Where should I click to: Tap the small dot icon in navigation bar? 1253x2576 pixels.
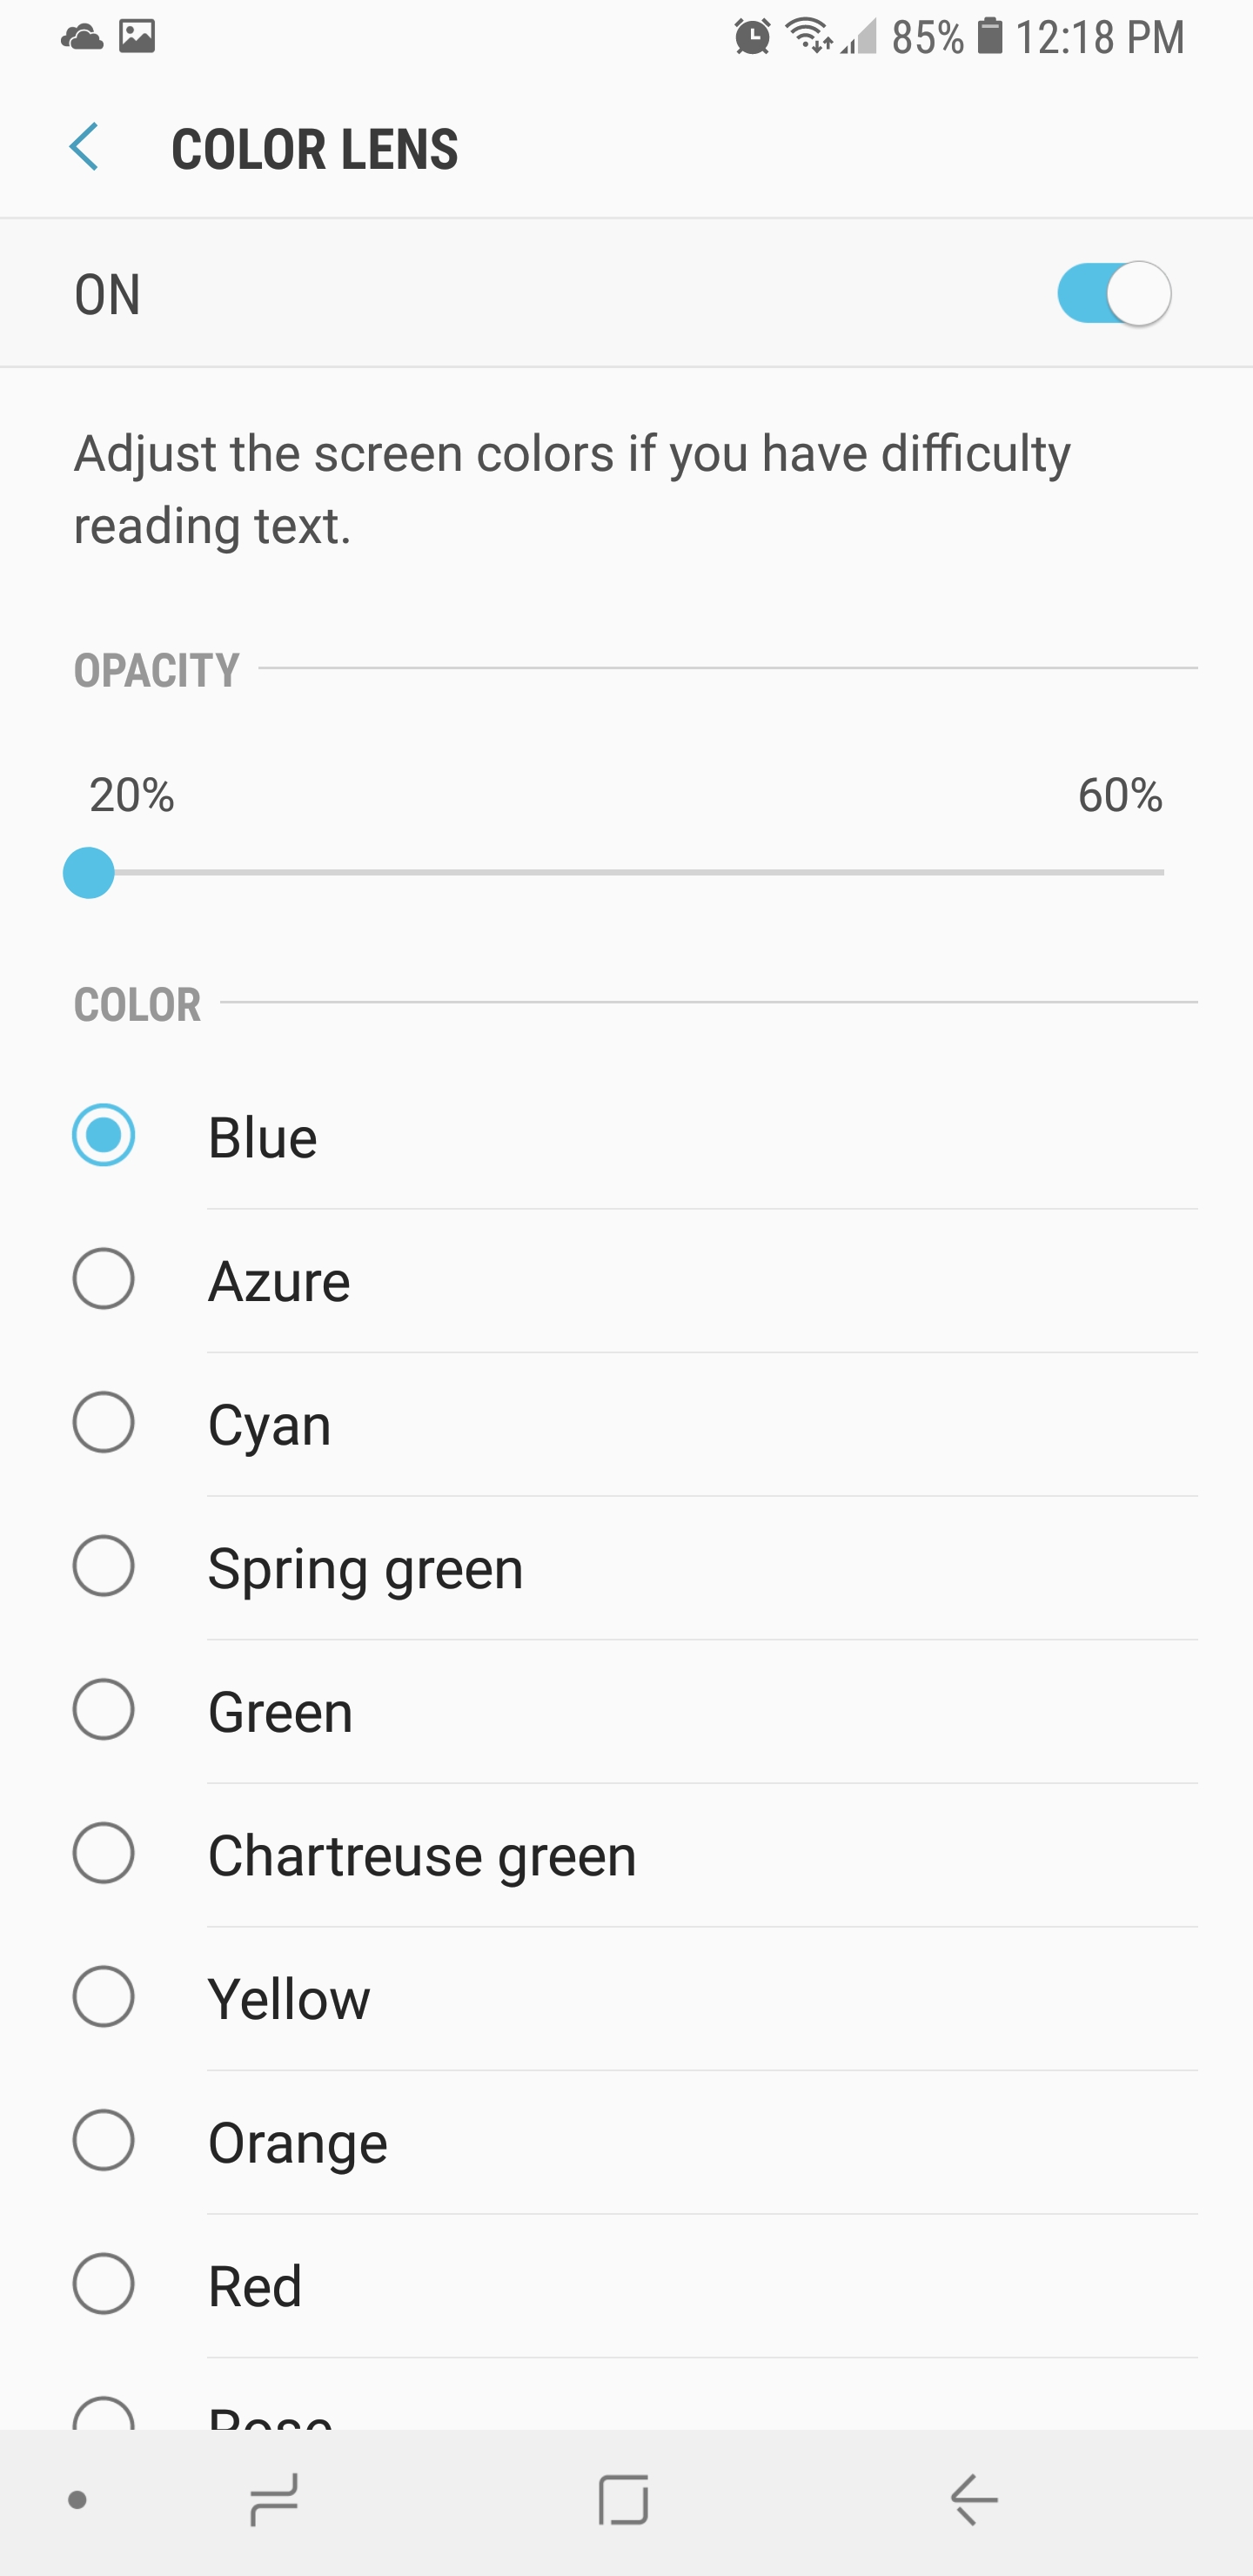coord(77,2500)
